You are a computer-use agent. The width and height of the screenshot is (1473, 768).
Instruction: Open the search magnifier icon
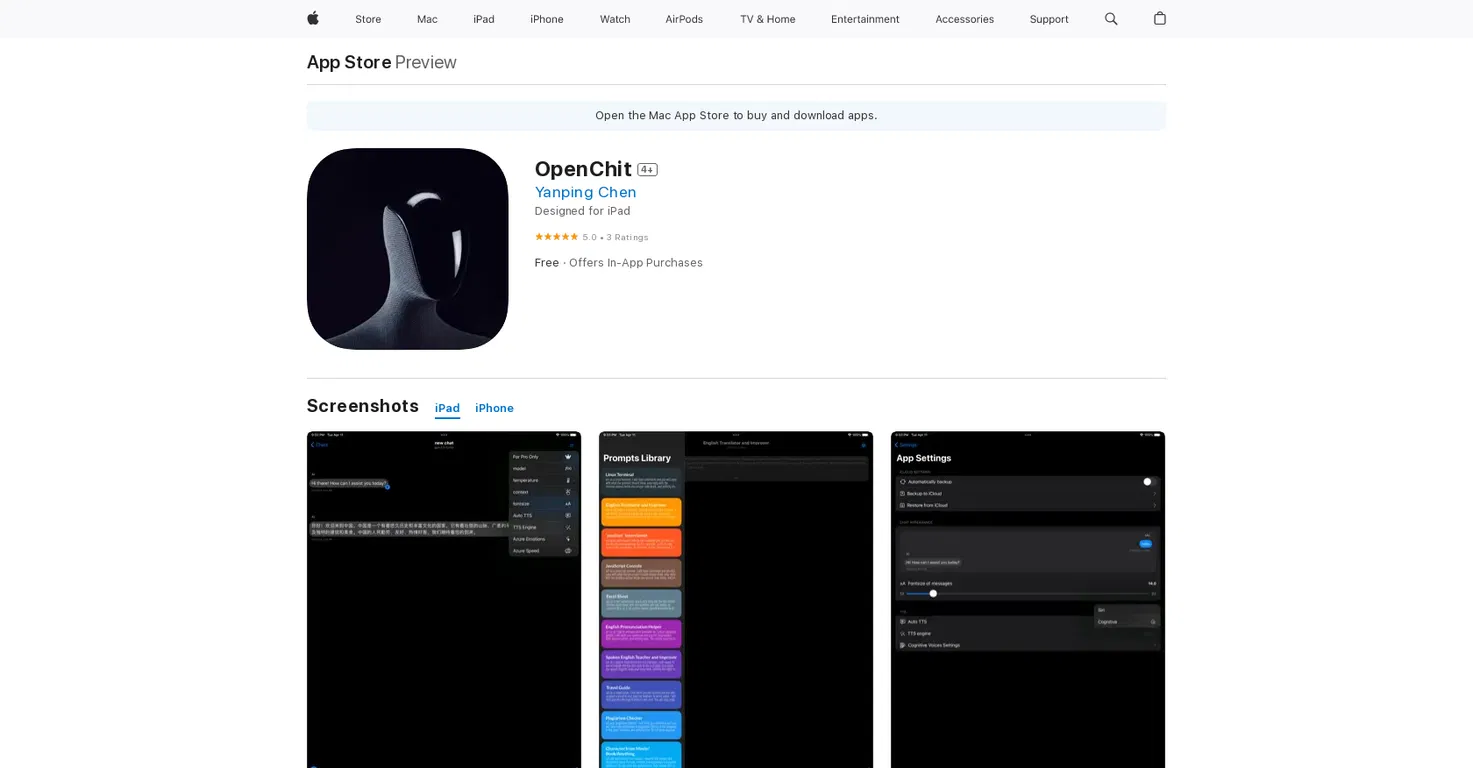point(1111,19)
